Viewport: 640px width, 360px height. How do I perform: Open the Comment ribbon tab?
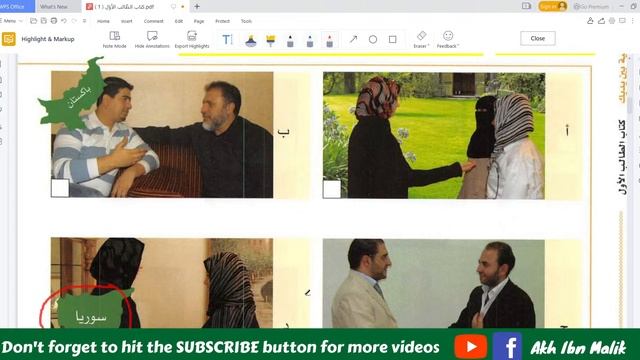[x=153, y=21]
